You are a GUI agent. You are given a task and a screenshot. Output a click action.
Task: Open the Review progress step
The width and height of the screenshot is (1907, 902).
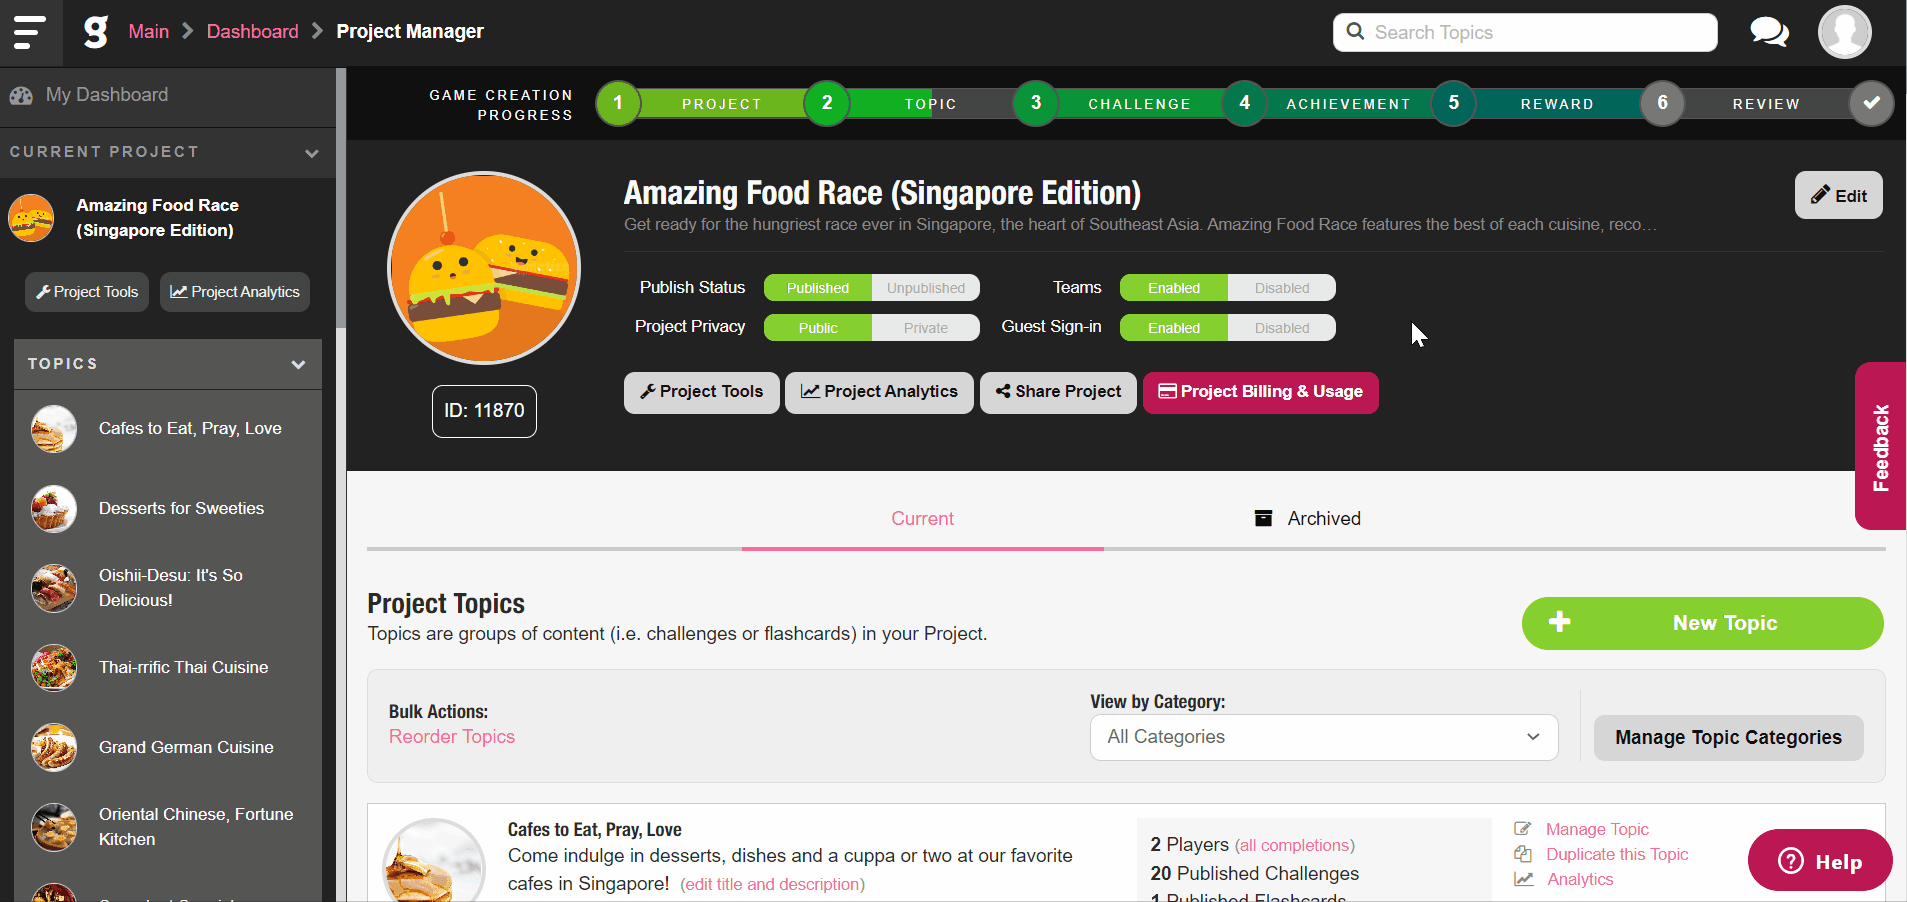pos(1766,104)
